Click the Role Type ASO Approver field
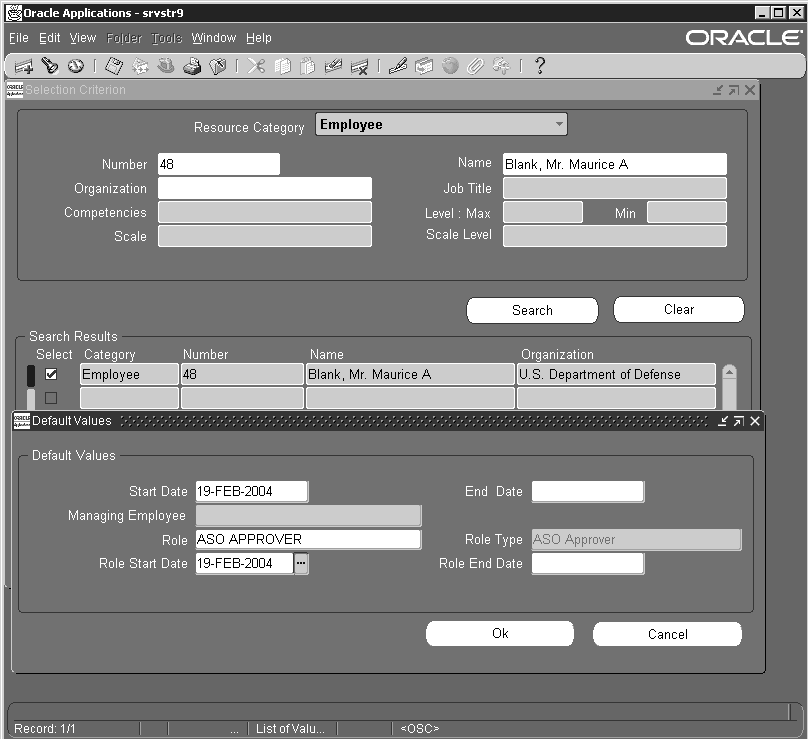 636,540
